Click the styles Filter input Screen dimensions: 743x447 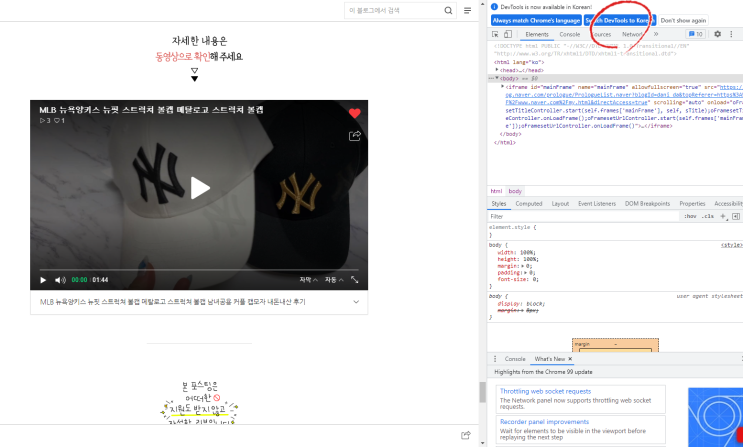coord(583,216)
